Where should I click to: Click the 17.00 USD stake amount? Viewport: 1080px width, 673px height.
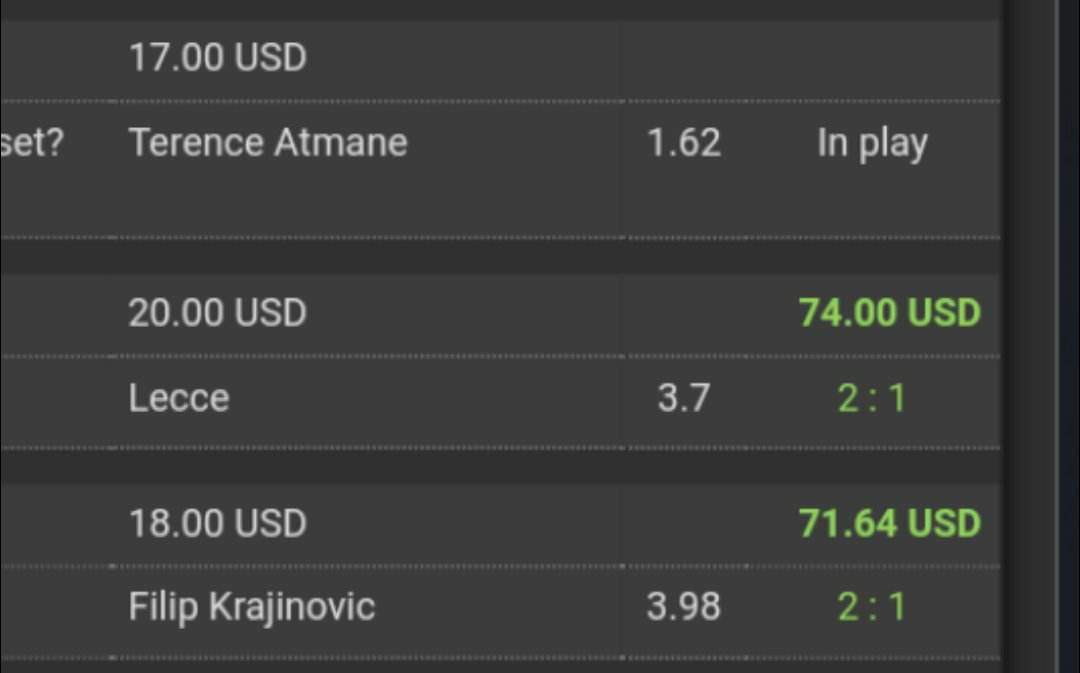coord(217,57)
